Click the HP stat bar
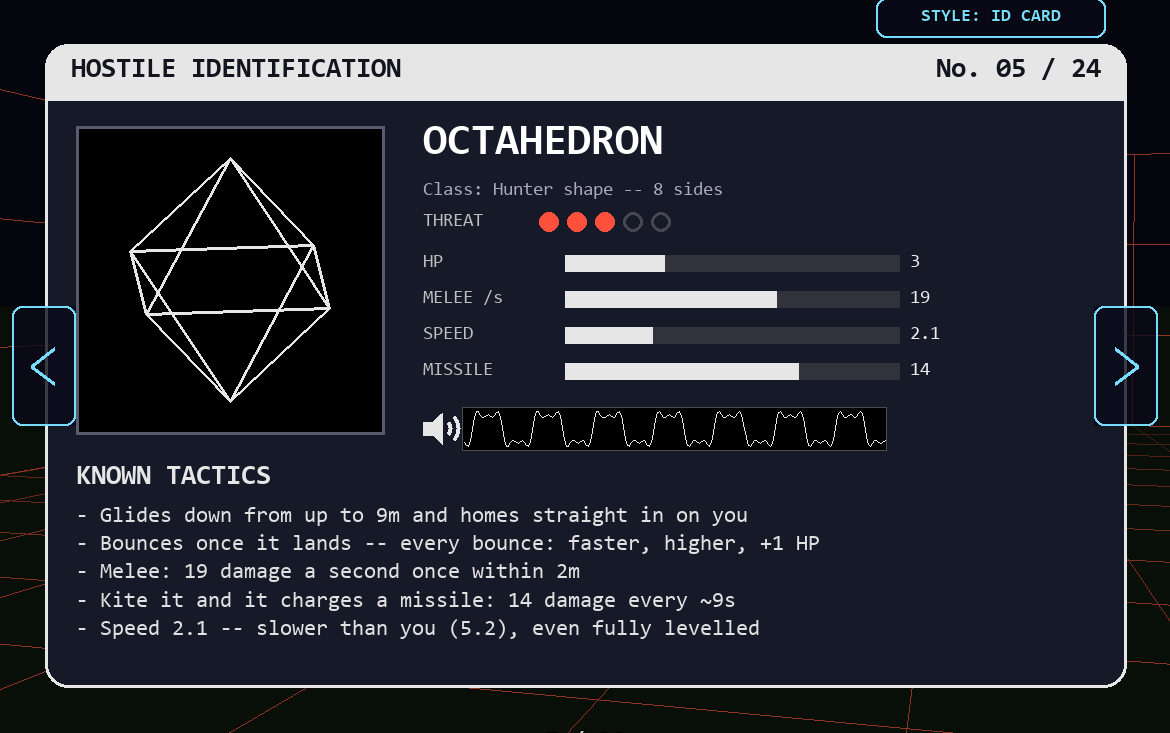This screenshot has width=1170, height=733. tap(732, 263)
